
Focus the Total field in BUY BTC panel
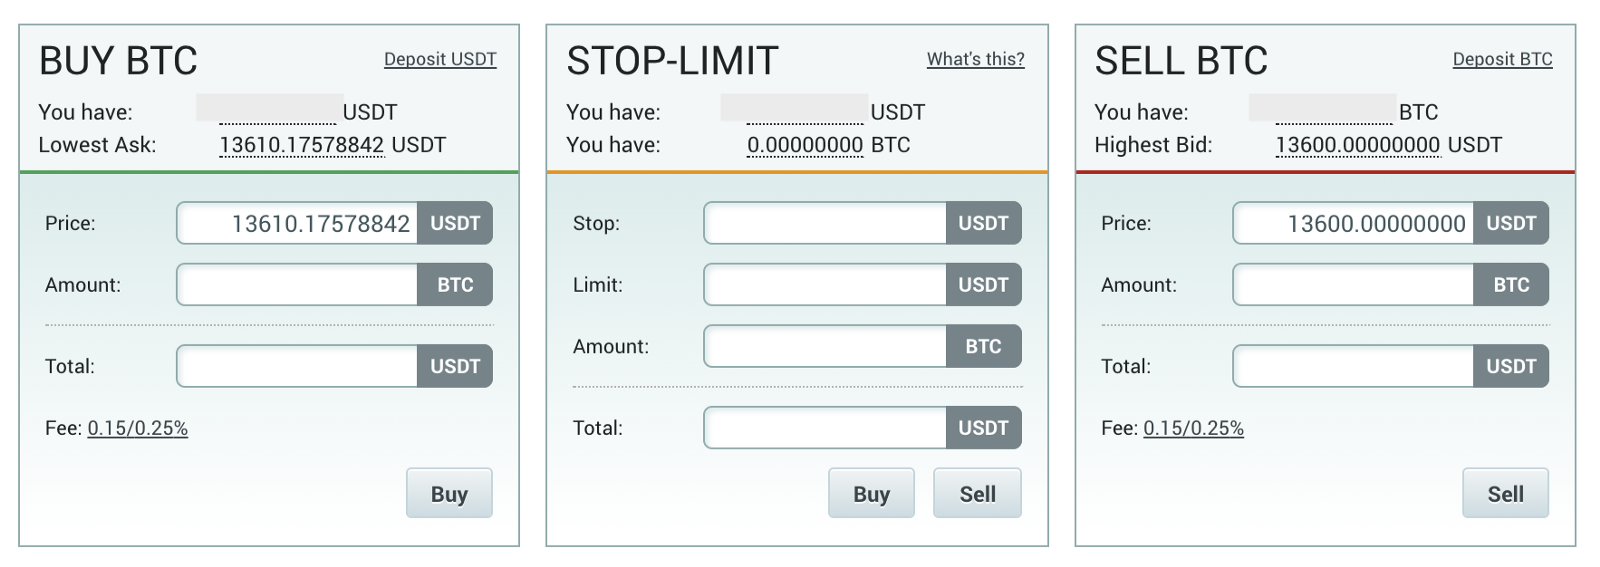point(298,366)
